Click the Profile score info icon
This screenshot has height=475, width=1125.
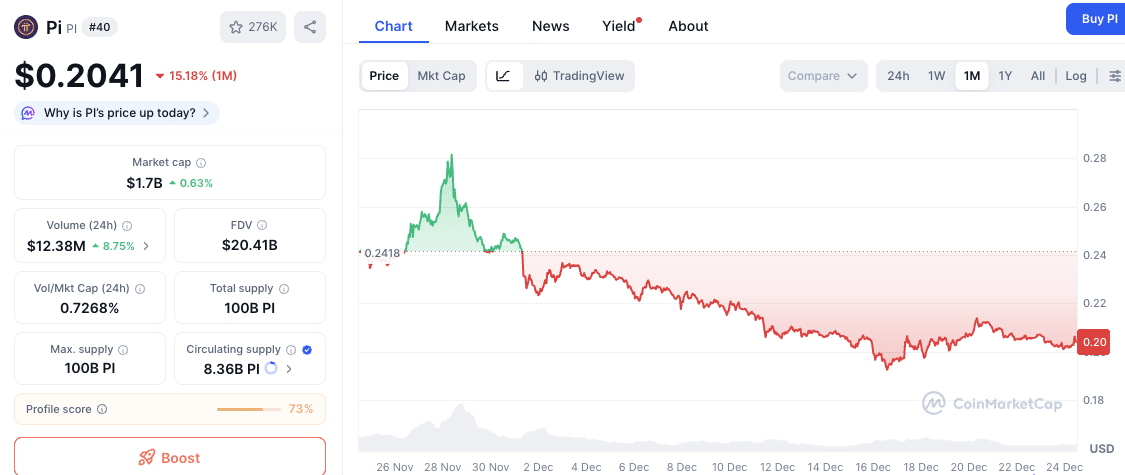pos(102,409)
